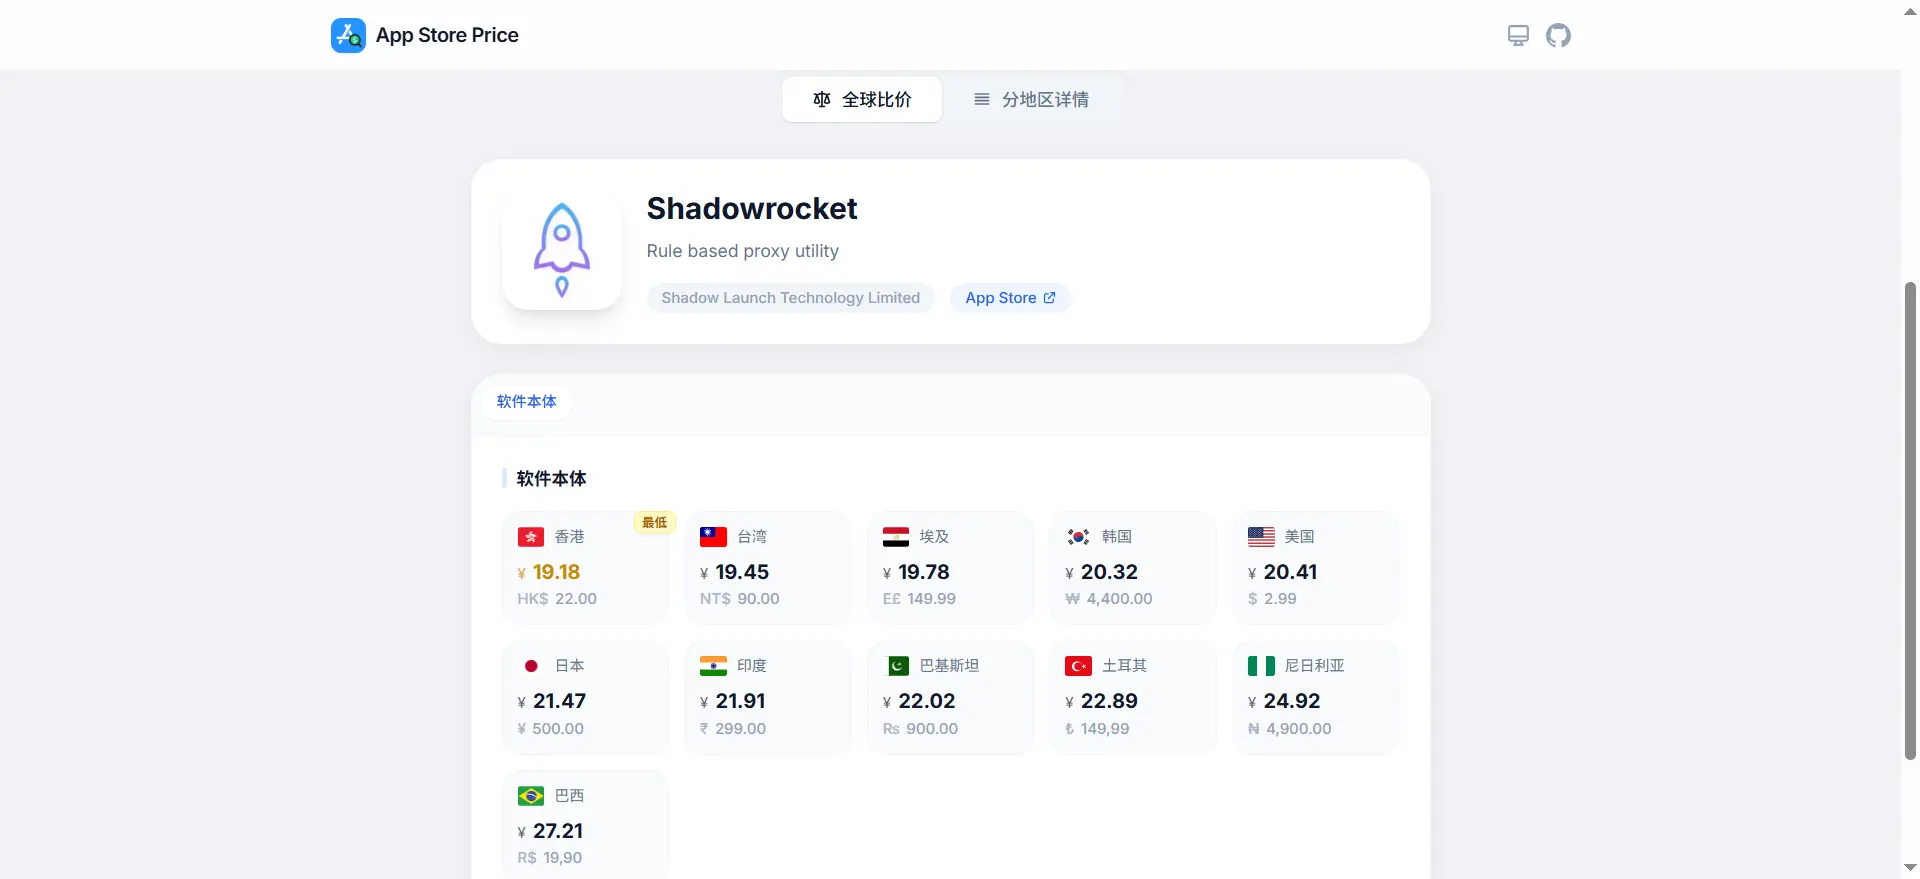Image resolution: width=1920 pixels, height=879 pixels.
Task: Click the Egypt flag icon
Action: click(x=896, y=537)
